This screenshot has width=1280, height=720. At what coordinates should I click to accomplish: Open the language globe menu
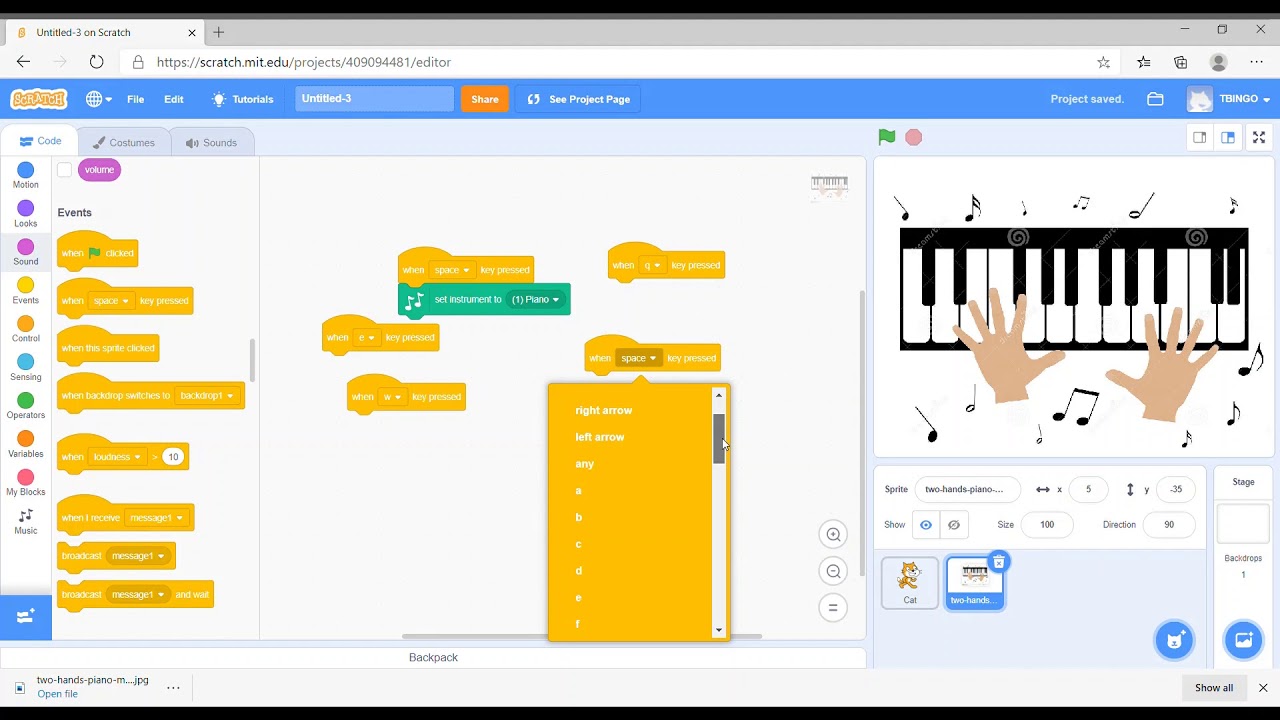click(x=98, y=99)
